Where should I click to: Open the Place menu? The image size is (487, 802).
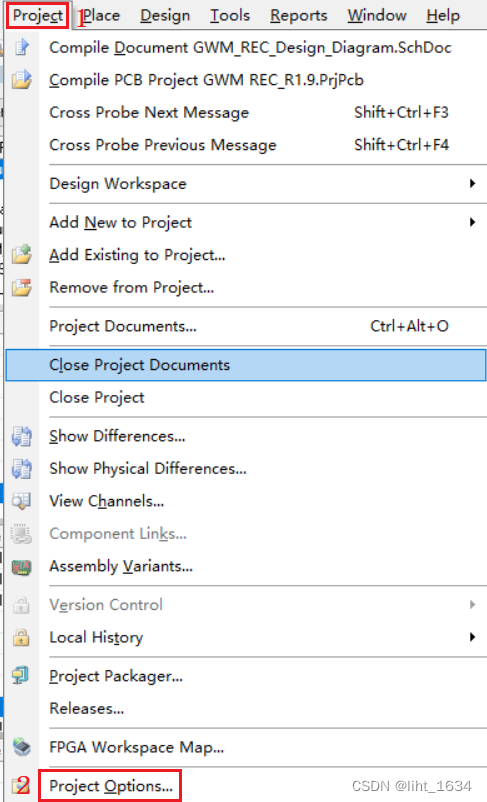[101, 15]
